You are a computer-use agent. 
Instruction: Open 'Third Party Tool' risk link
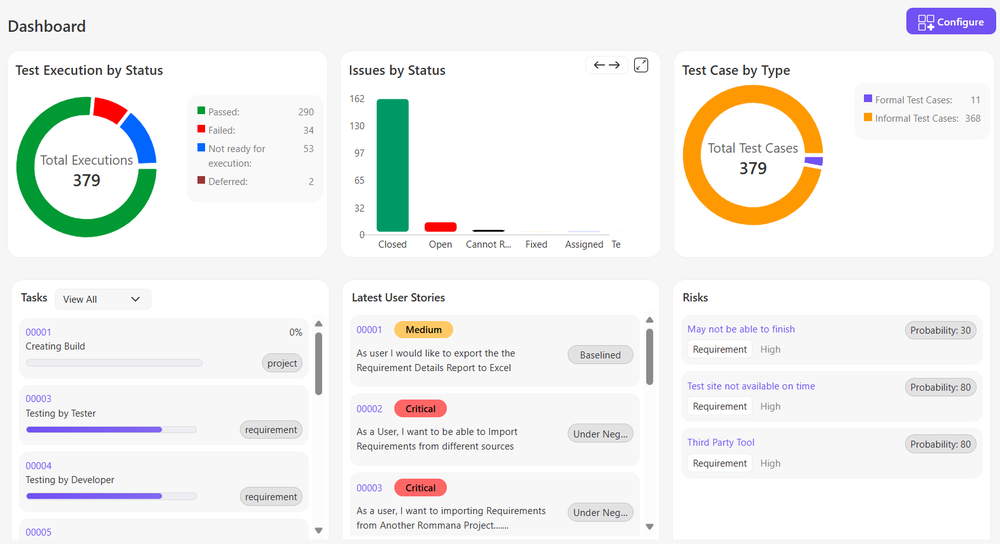point(720,443)
